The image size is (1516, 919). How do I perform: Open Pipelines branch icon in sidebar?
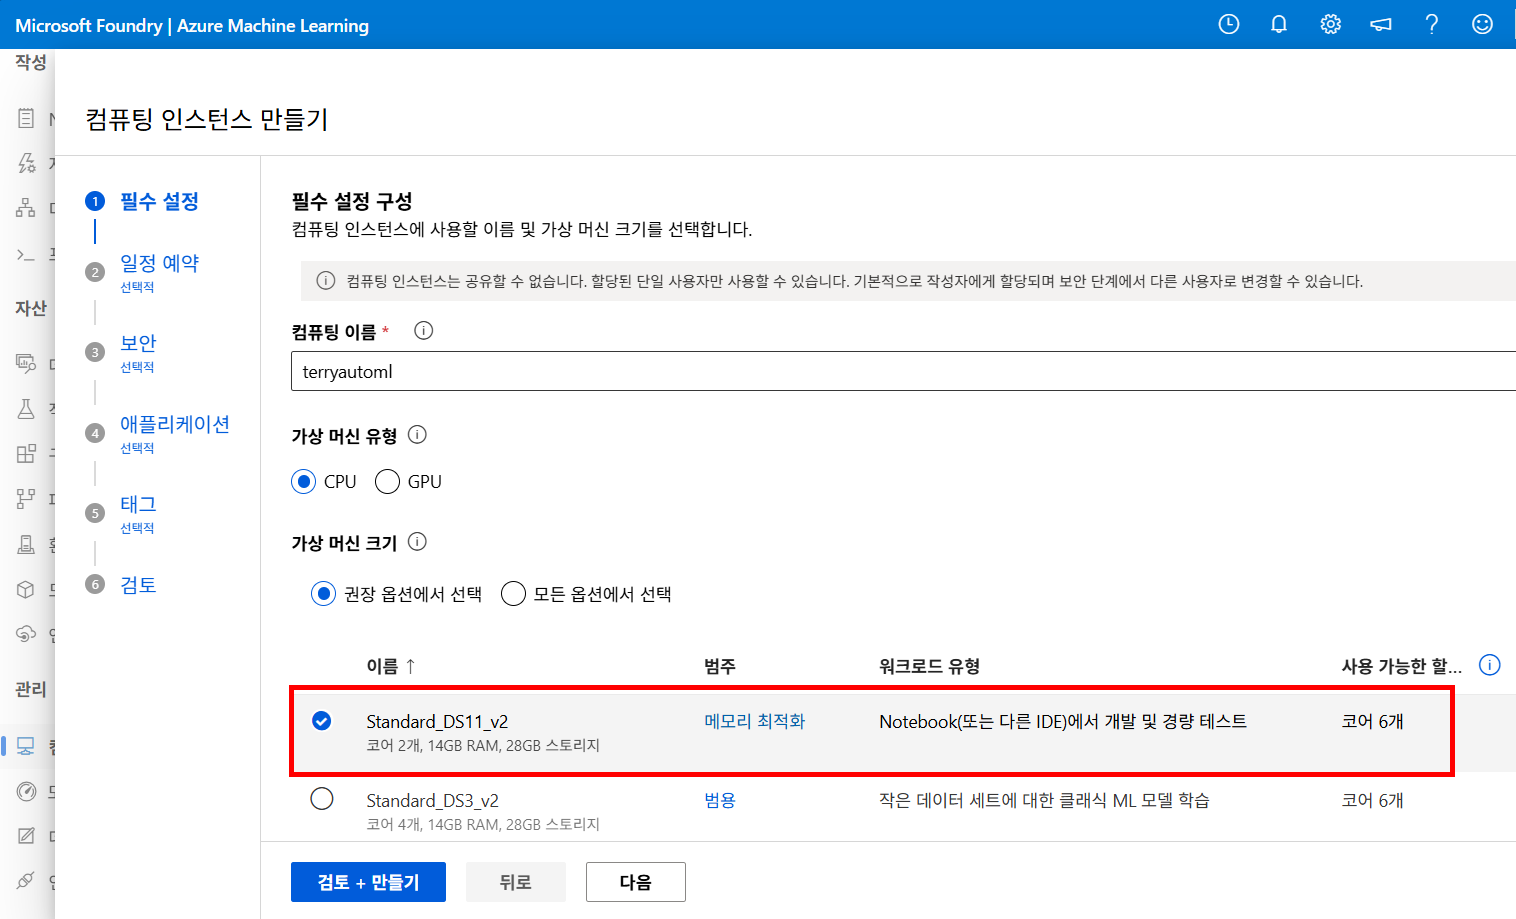[x=26, y=498]
